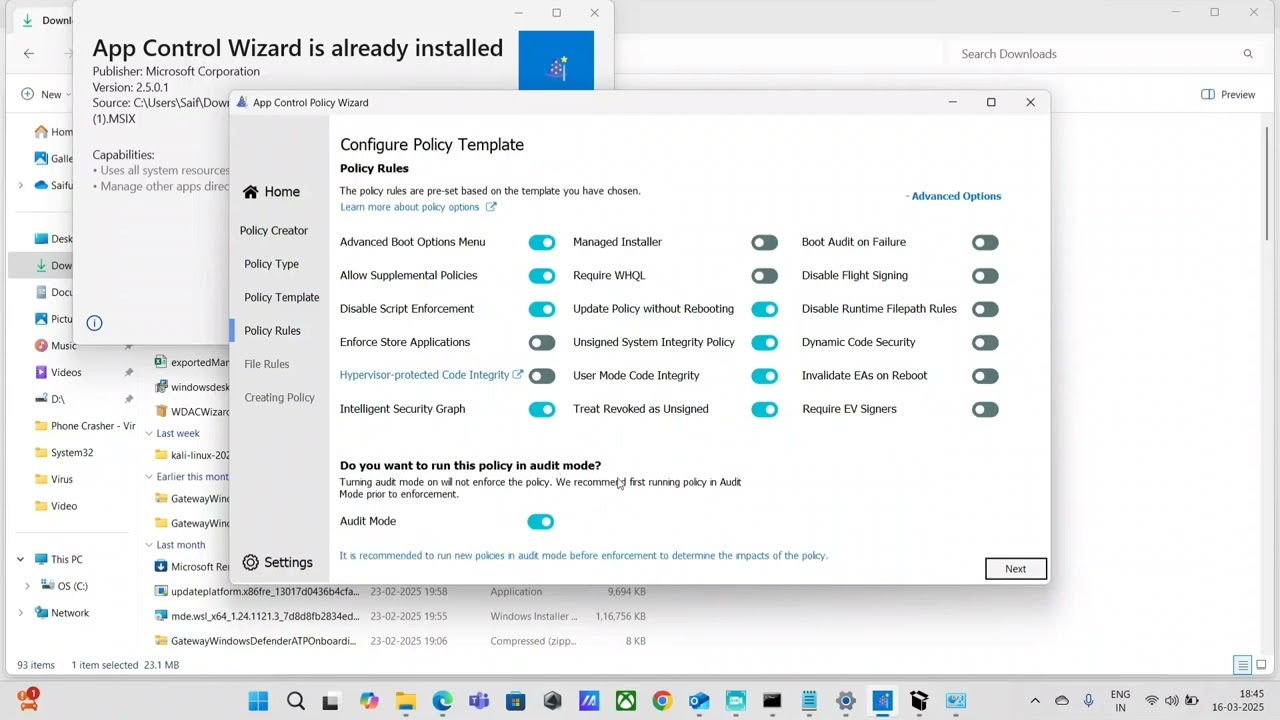Open Microsoft Teams from taskbar
Screen dimensions: 1280x720
[x=479, y=701]
